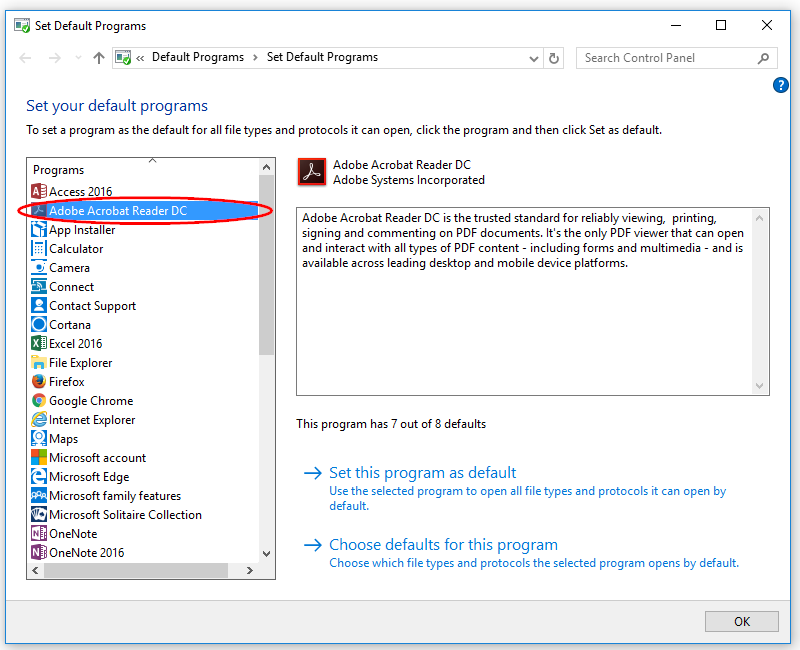
Task: Refresh the Set Default Programs page
Action: (x=554, y=58)
